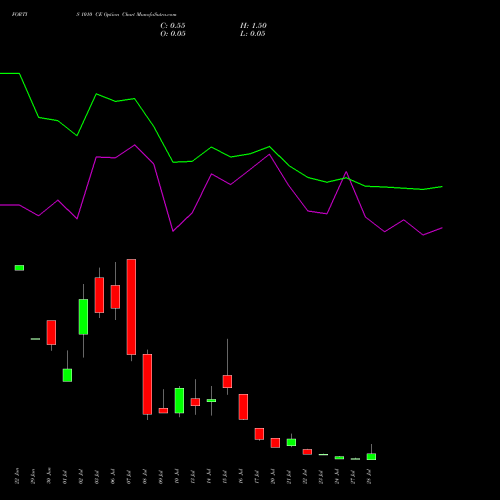Click the red candle above 17 Jul

(259, 434)
